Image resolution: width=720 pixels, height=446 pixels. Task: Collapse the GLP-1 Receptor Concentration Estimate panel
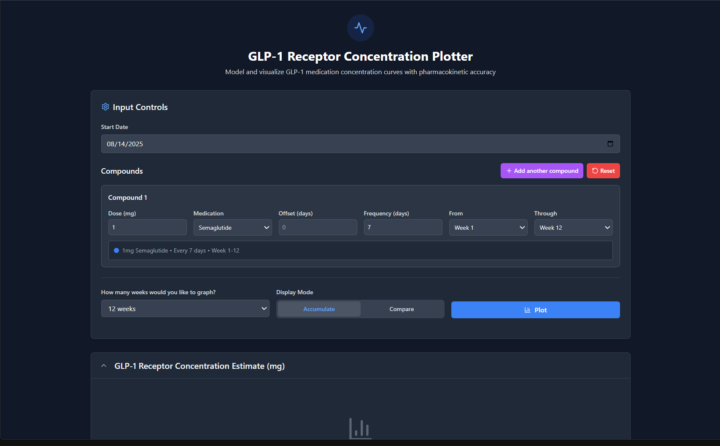point(103,367)
